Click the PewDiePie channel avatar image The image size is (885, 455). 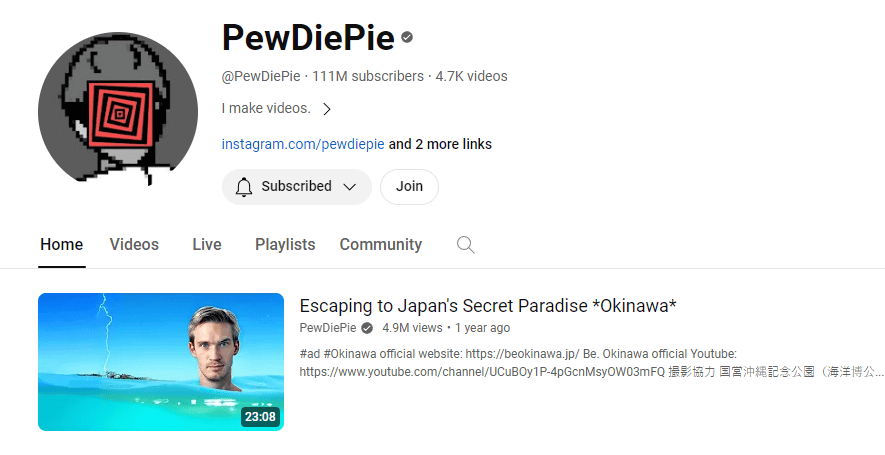coord(118,112)
